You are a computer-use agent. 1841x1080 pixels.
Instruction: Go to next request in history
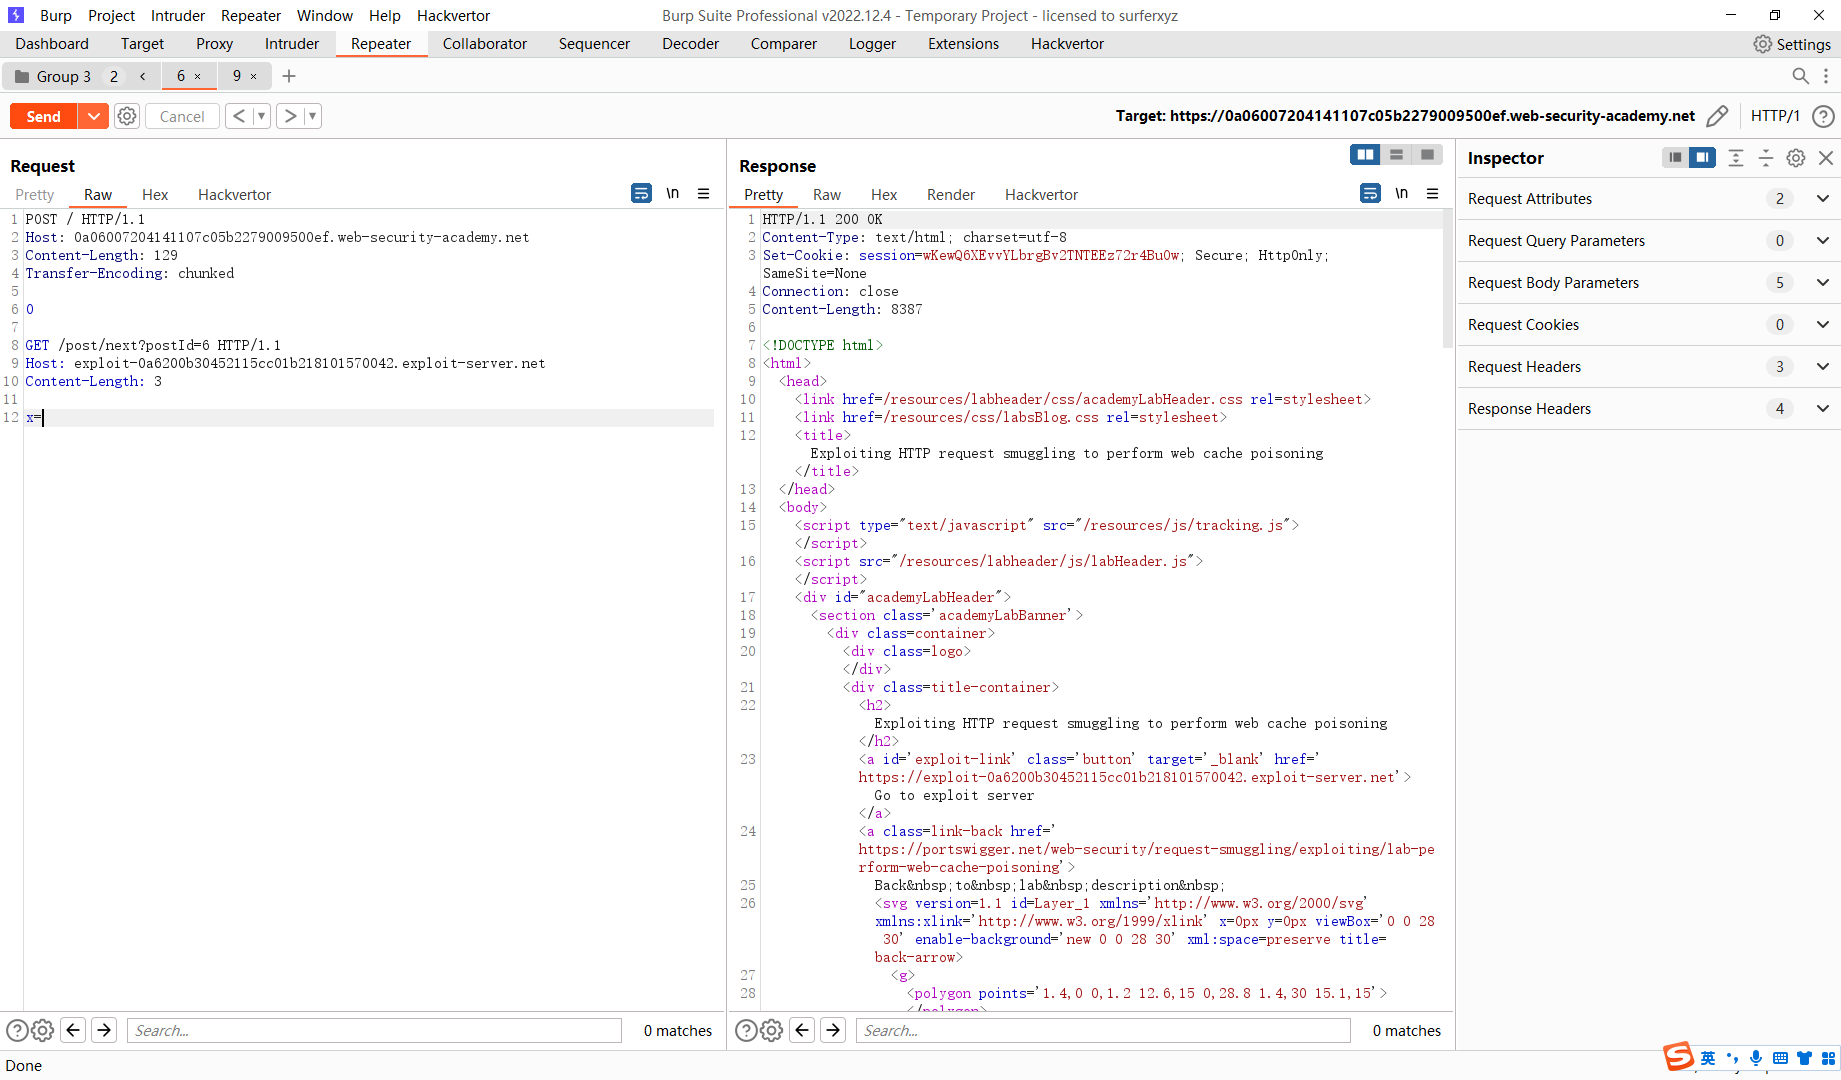[290, 116]
